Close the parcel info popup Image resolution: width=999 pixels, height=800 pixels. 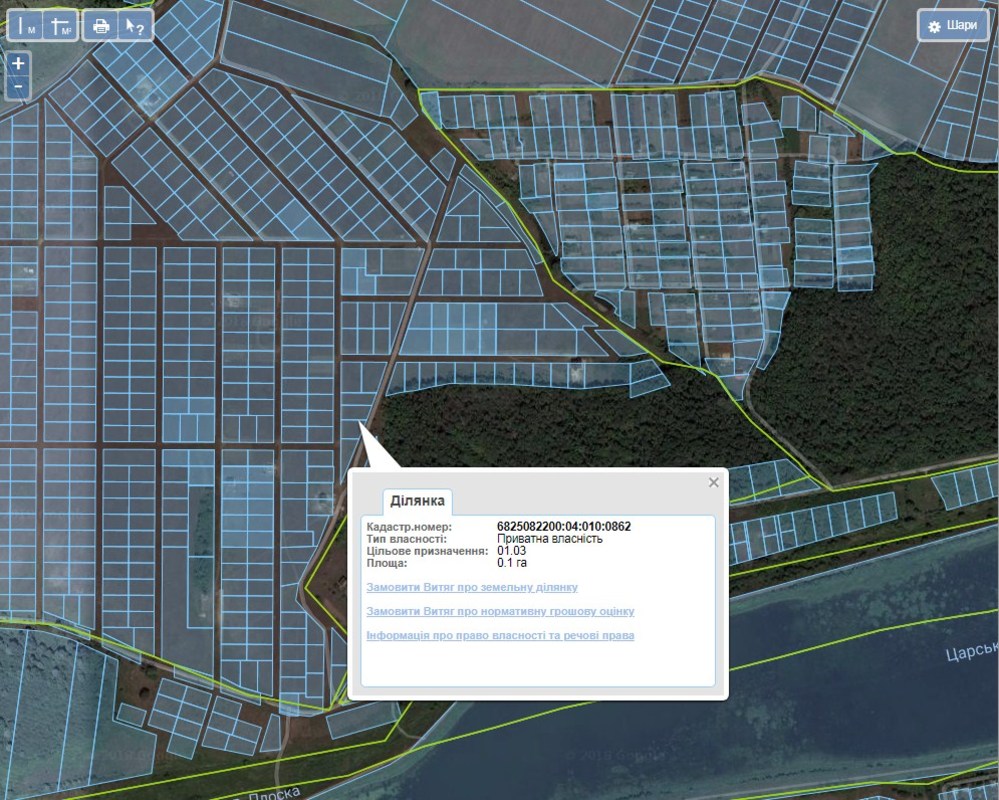coord(713,482)
